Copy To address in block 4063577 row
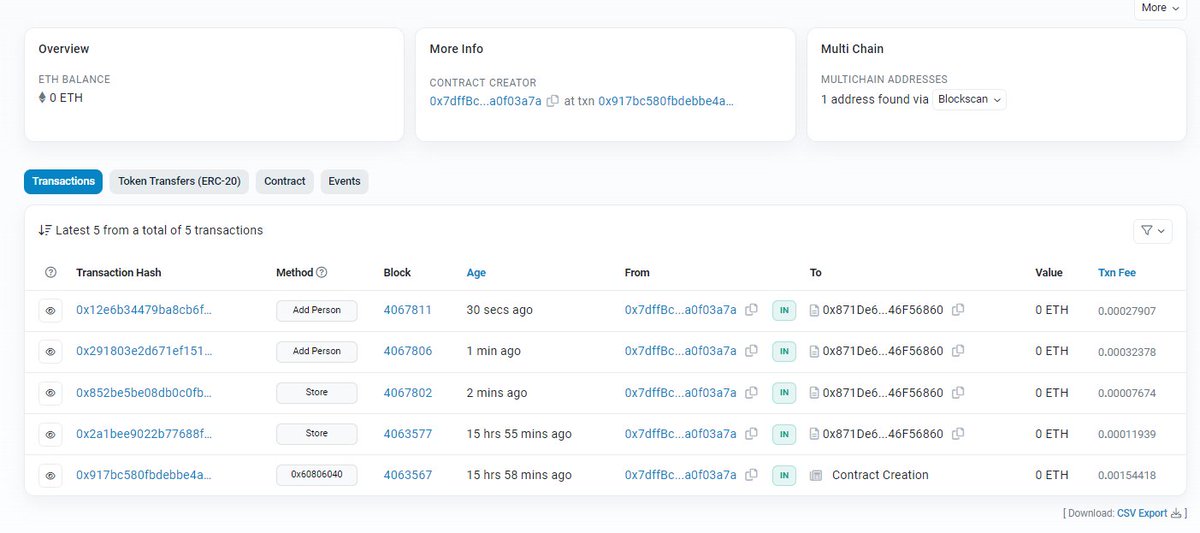The image size is (1200, 533). coord(958,434)
